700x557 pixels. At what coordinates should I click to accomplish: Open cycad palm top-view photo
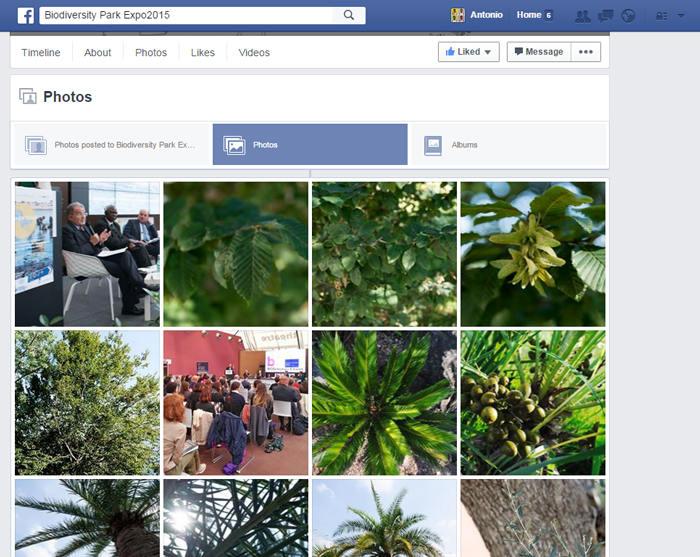pos(384,403)
